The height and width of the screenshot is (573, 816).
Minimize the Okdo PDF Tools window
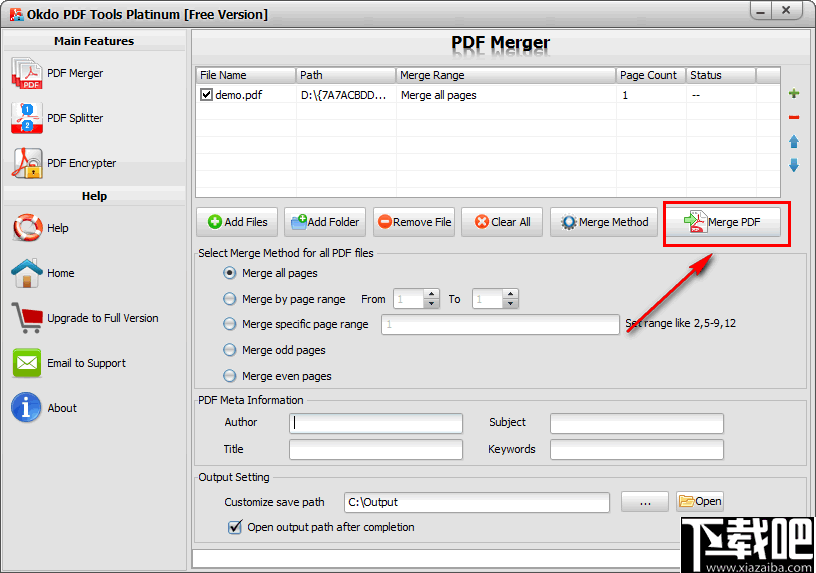[x=760, y=11]
